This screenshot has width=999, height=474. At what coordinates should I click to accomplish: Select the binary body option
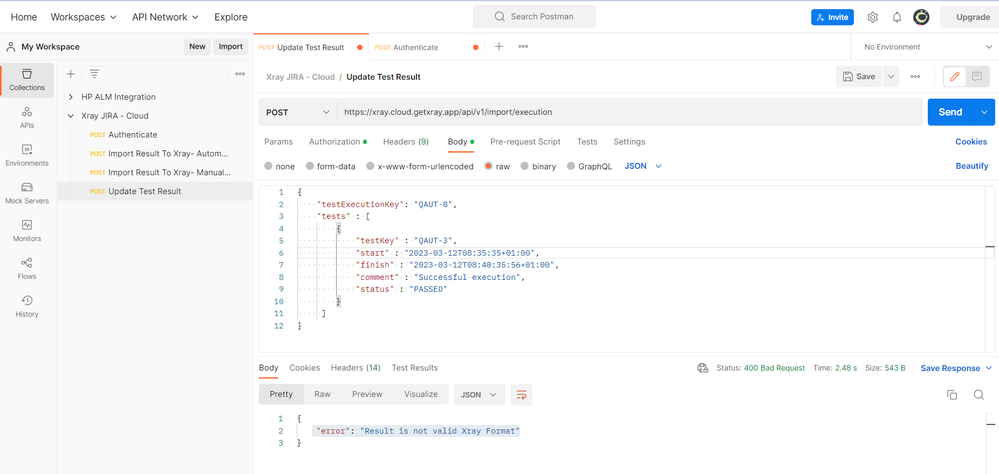coord(538,166)
